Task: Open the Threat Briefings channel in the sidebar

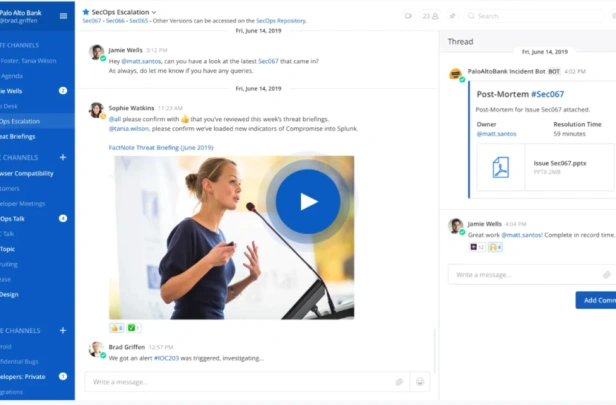Action: 18,137
